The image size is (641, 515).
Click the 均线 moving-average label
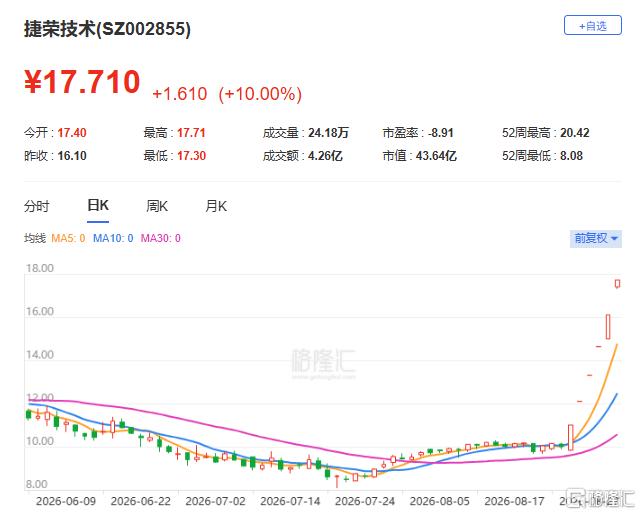coord(35,238)
